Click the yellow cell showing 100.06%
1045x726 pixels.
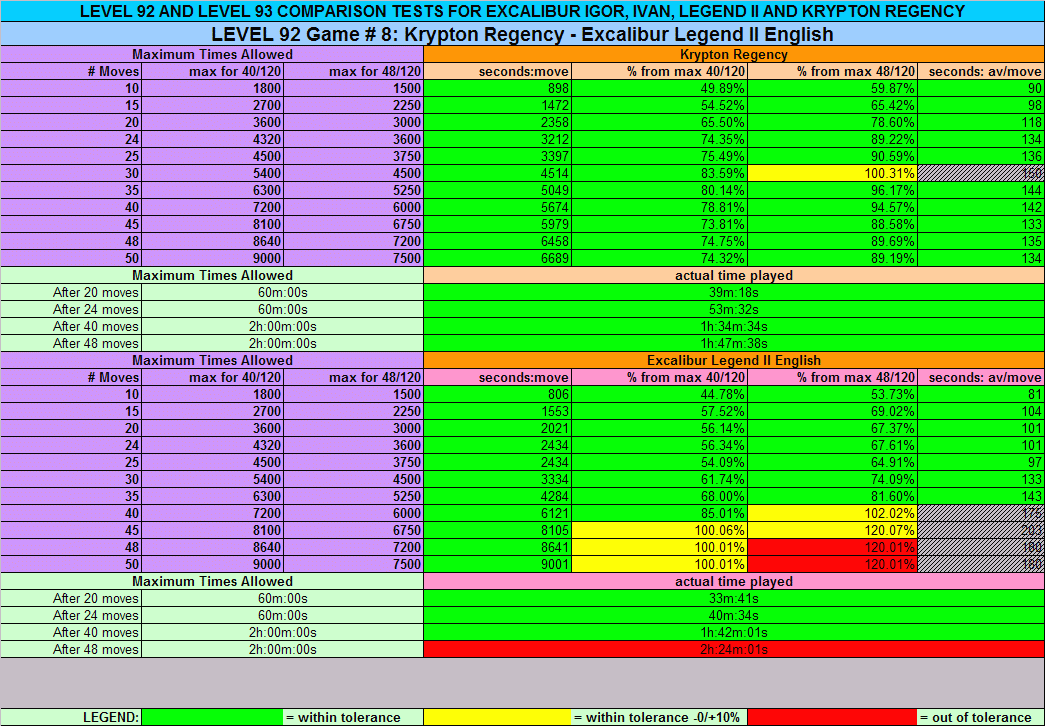659,531
